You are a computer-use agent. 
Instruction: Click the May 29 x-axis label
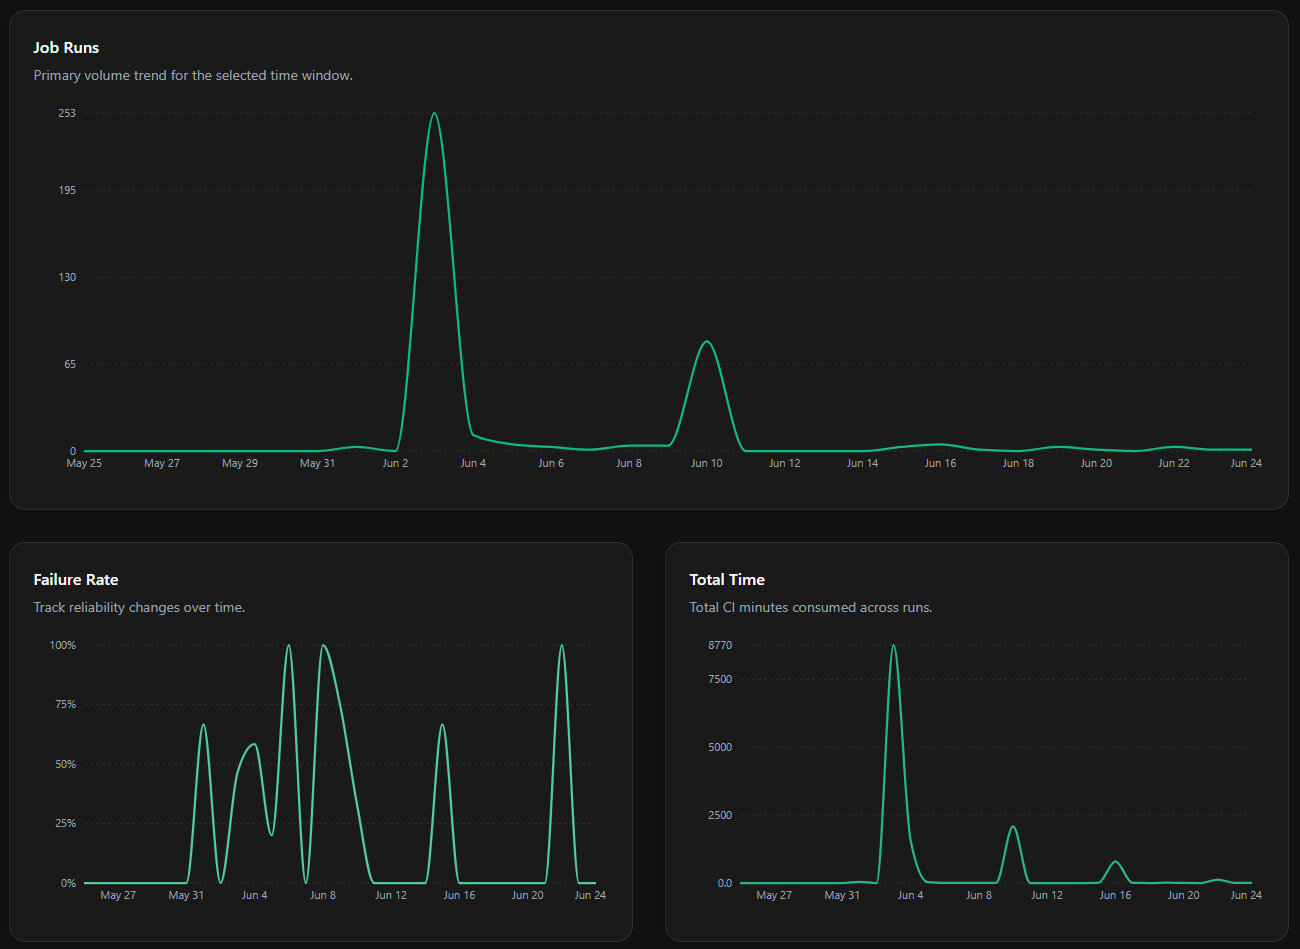point(240,463)
